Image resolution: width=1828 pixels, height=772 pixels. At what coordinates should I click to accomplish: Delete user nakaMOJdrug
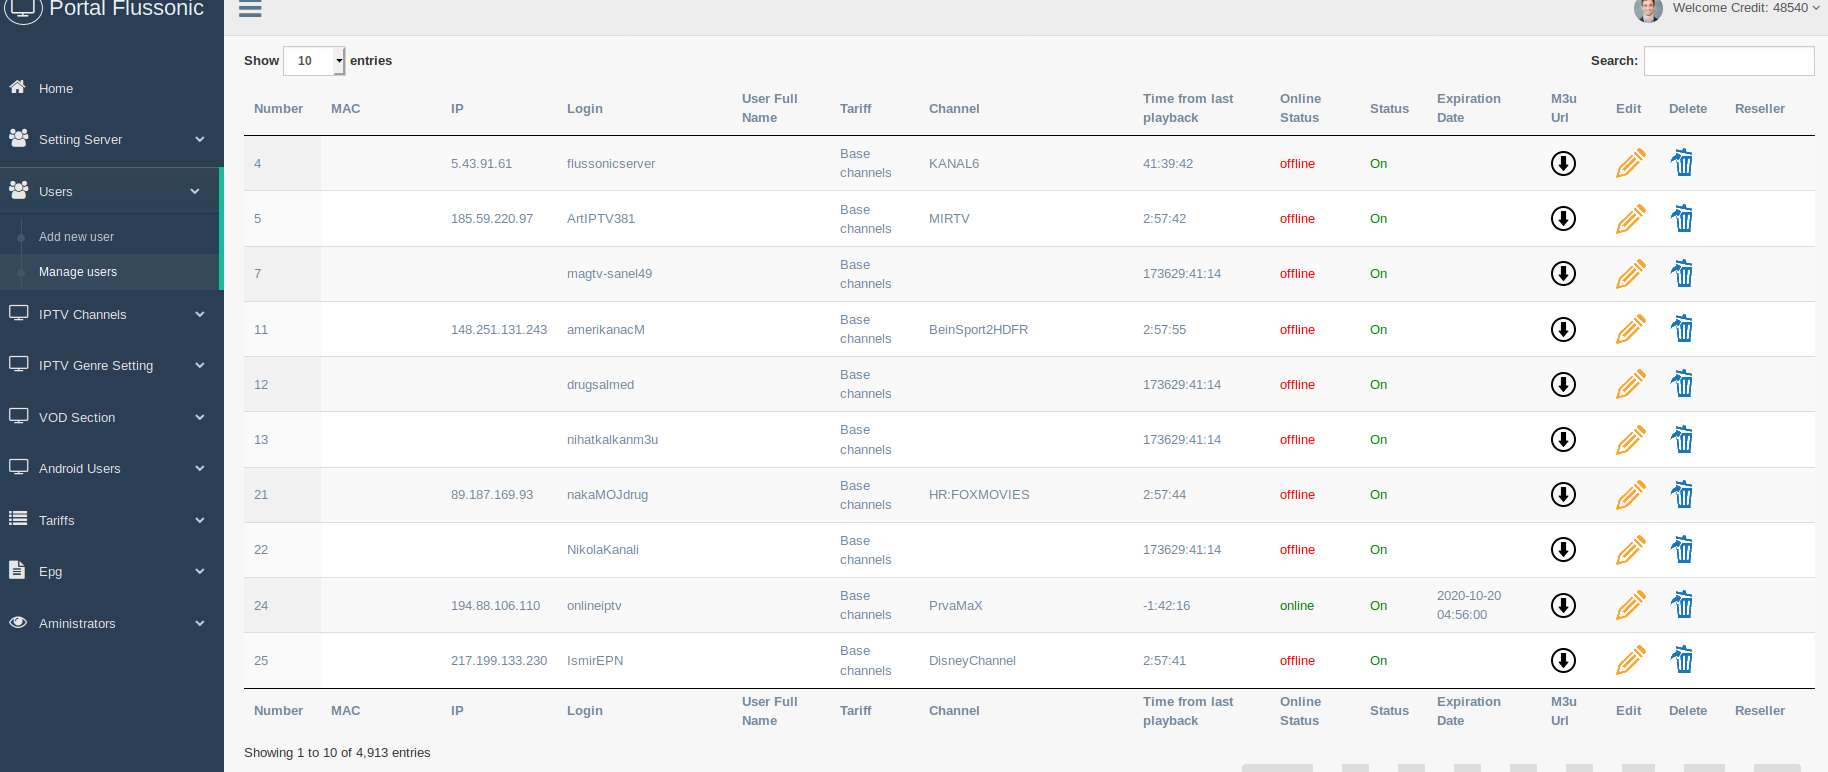pos(1682,493)
